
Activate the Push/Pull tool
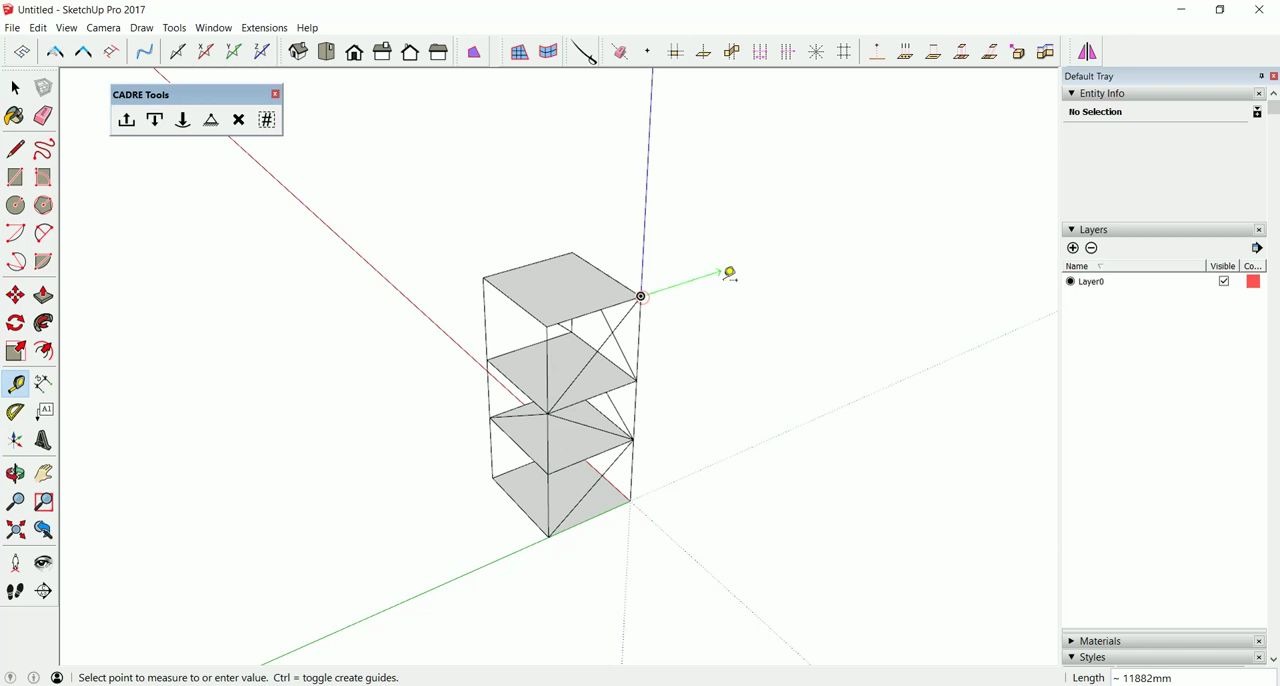(x=43, y=294)
